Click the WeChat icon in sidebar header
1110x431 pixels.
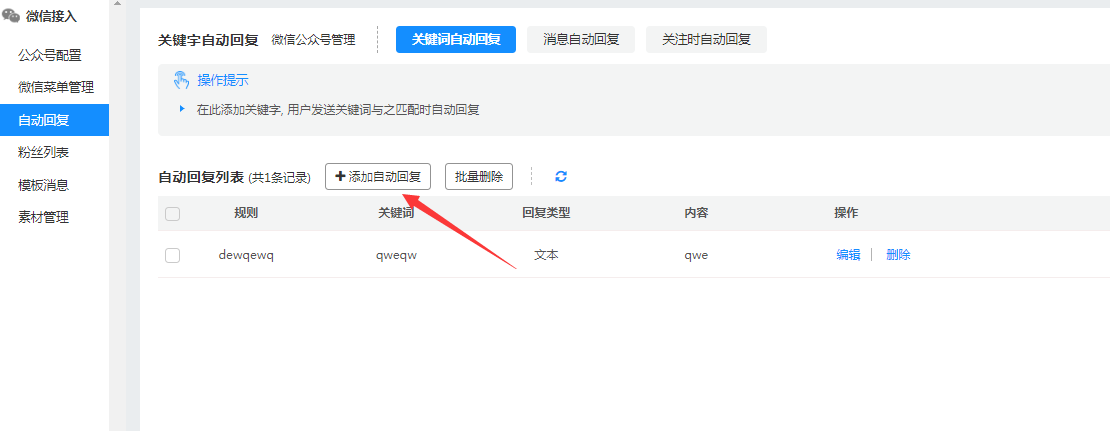coord(11,16)
